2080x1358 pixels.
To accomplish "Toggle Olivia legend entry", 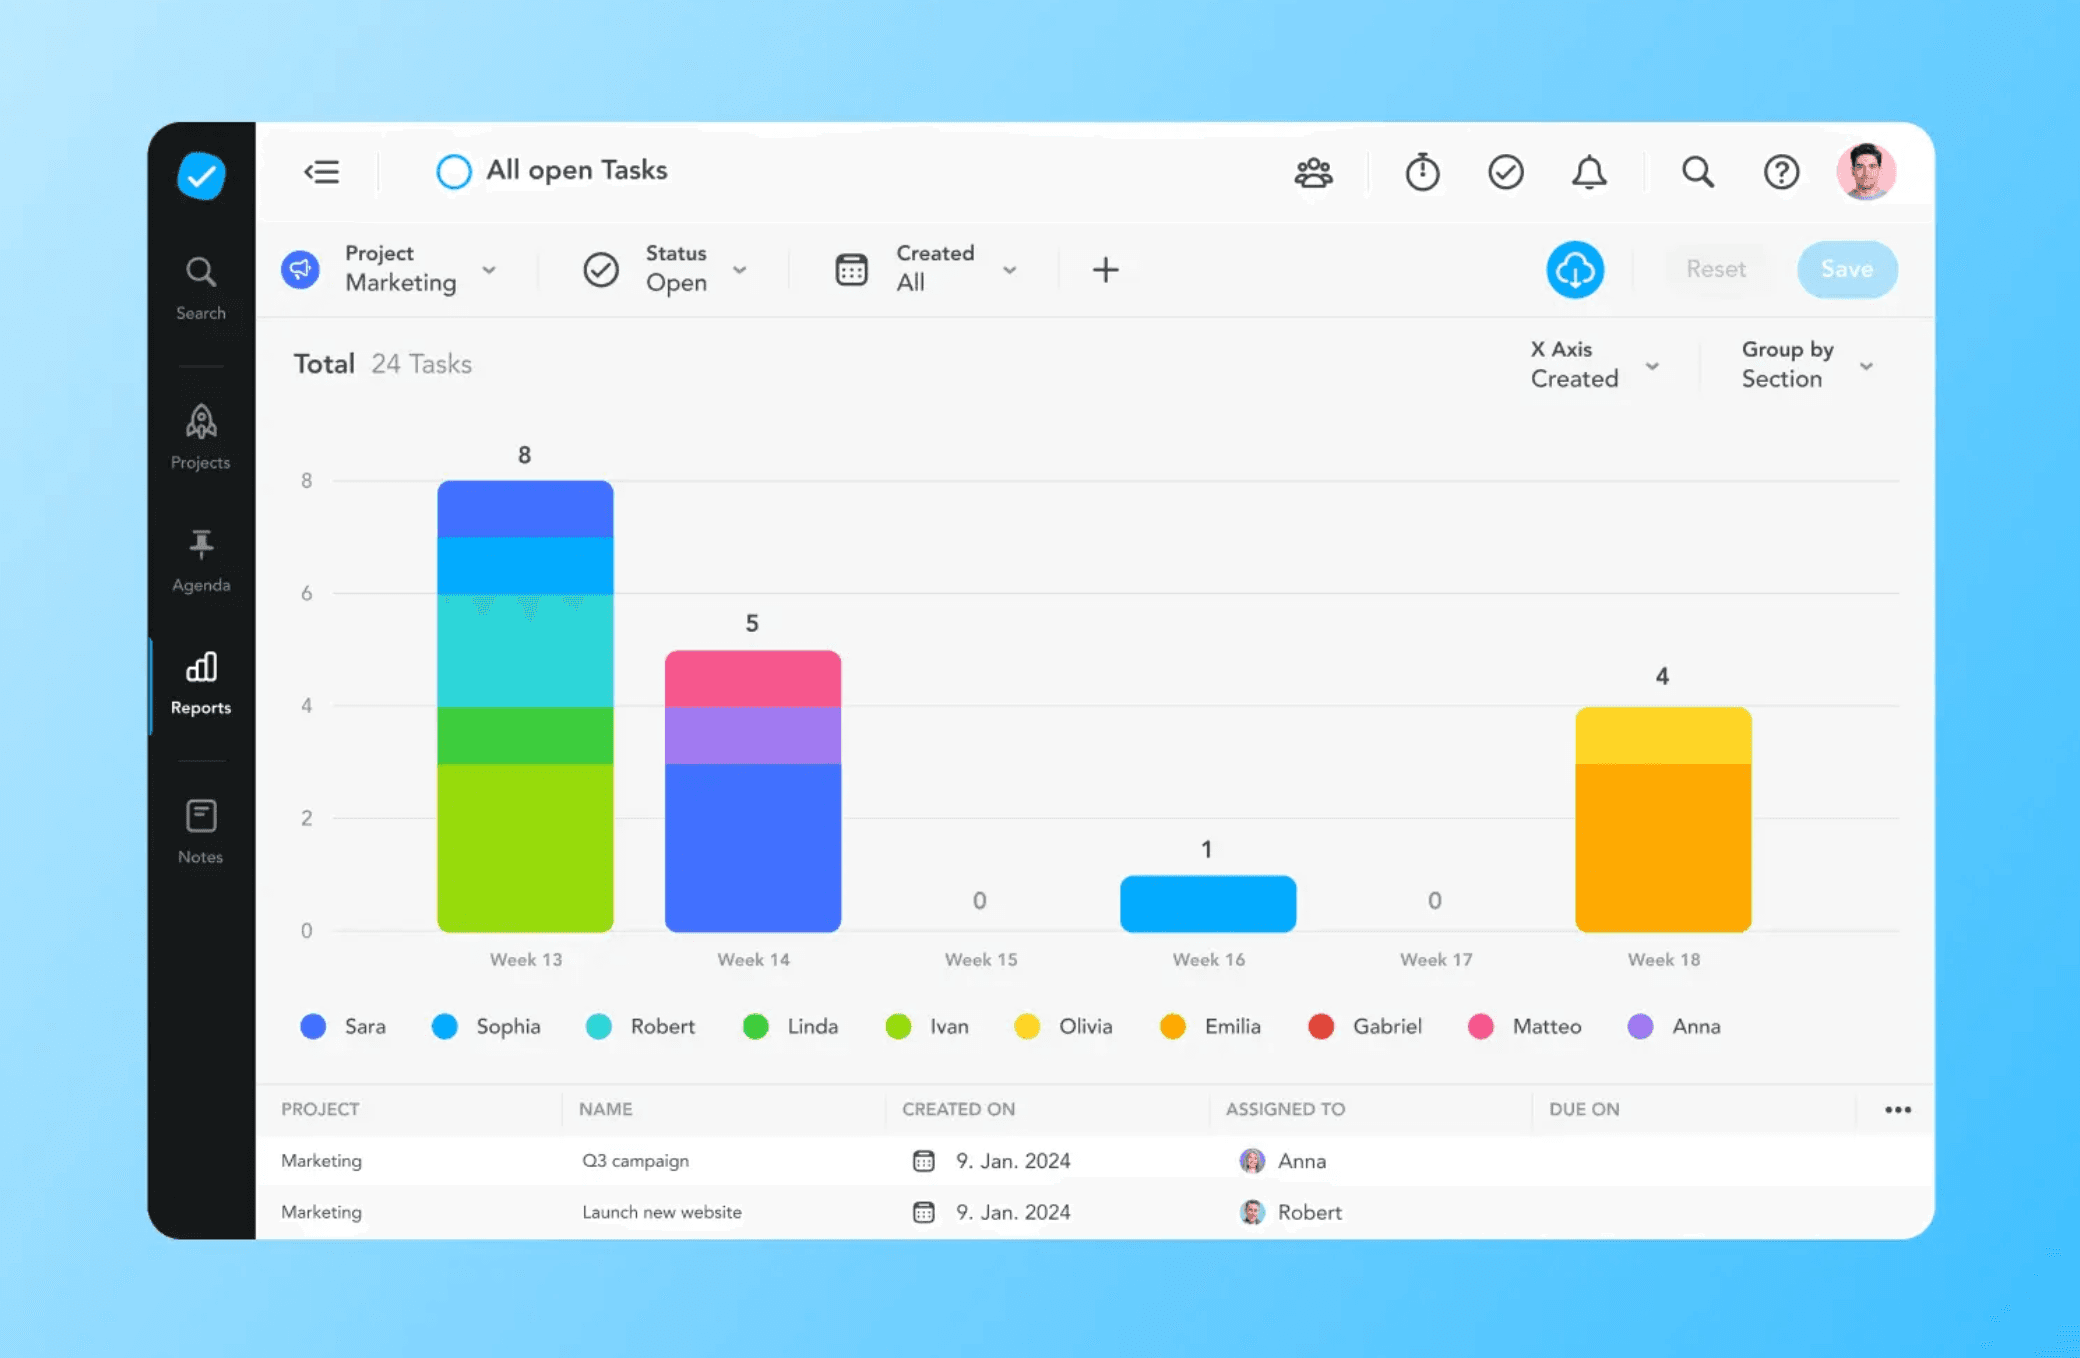I will [x=1063, y=1027].
